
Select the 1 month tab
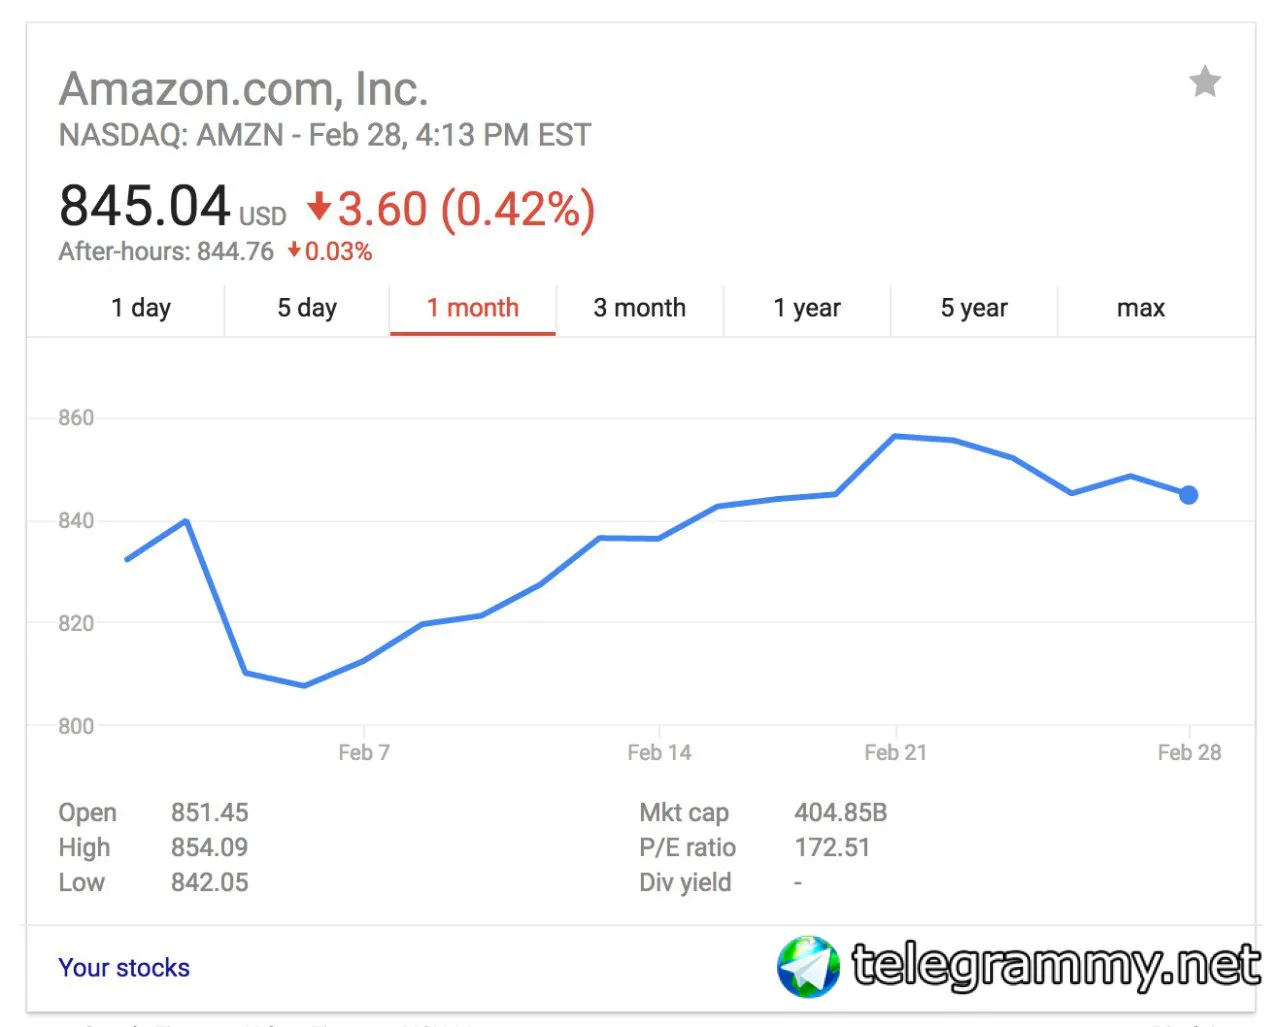[x=473, y=308]
